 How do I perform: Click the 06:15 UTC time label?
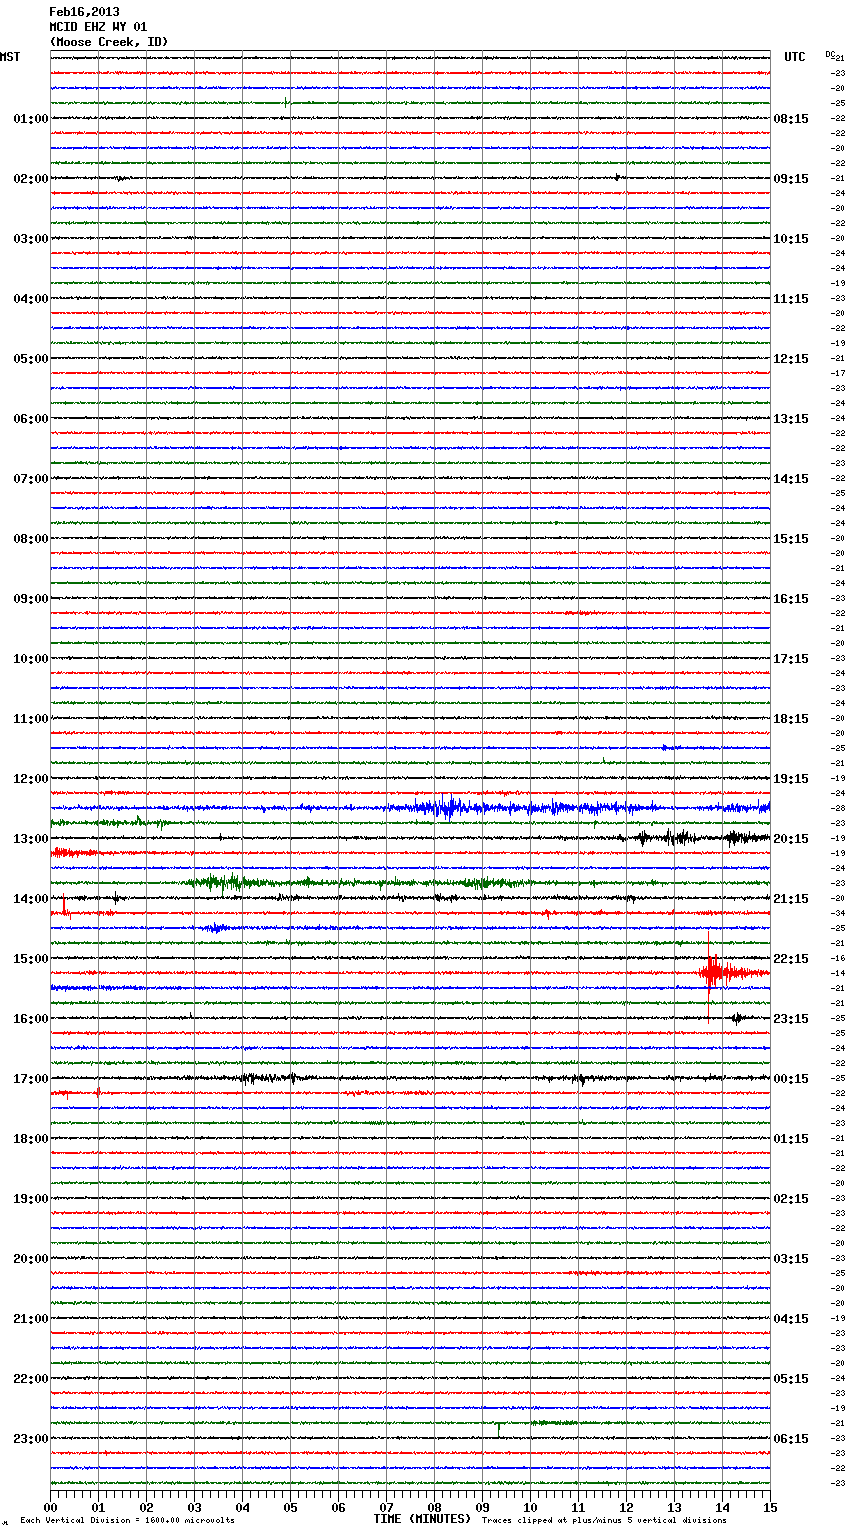[791, 1439]
